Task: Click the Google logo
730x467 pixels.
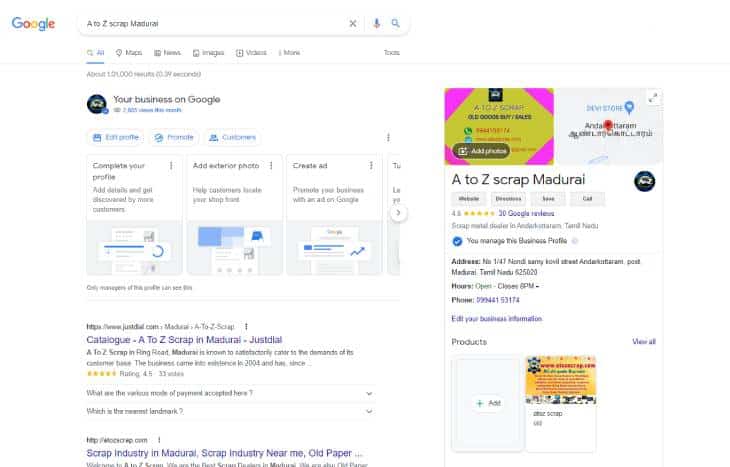Action: [x=33, y=23]
